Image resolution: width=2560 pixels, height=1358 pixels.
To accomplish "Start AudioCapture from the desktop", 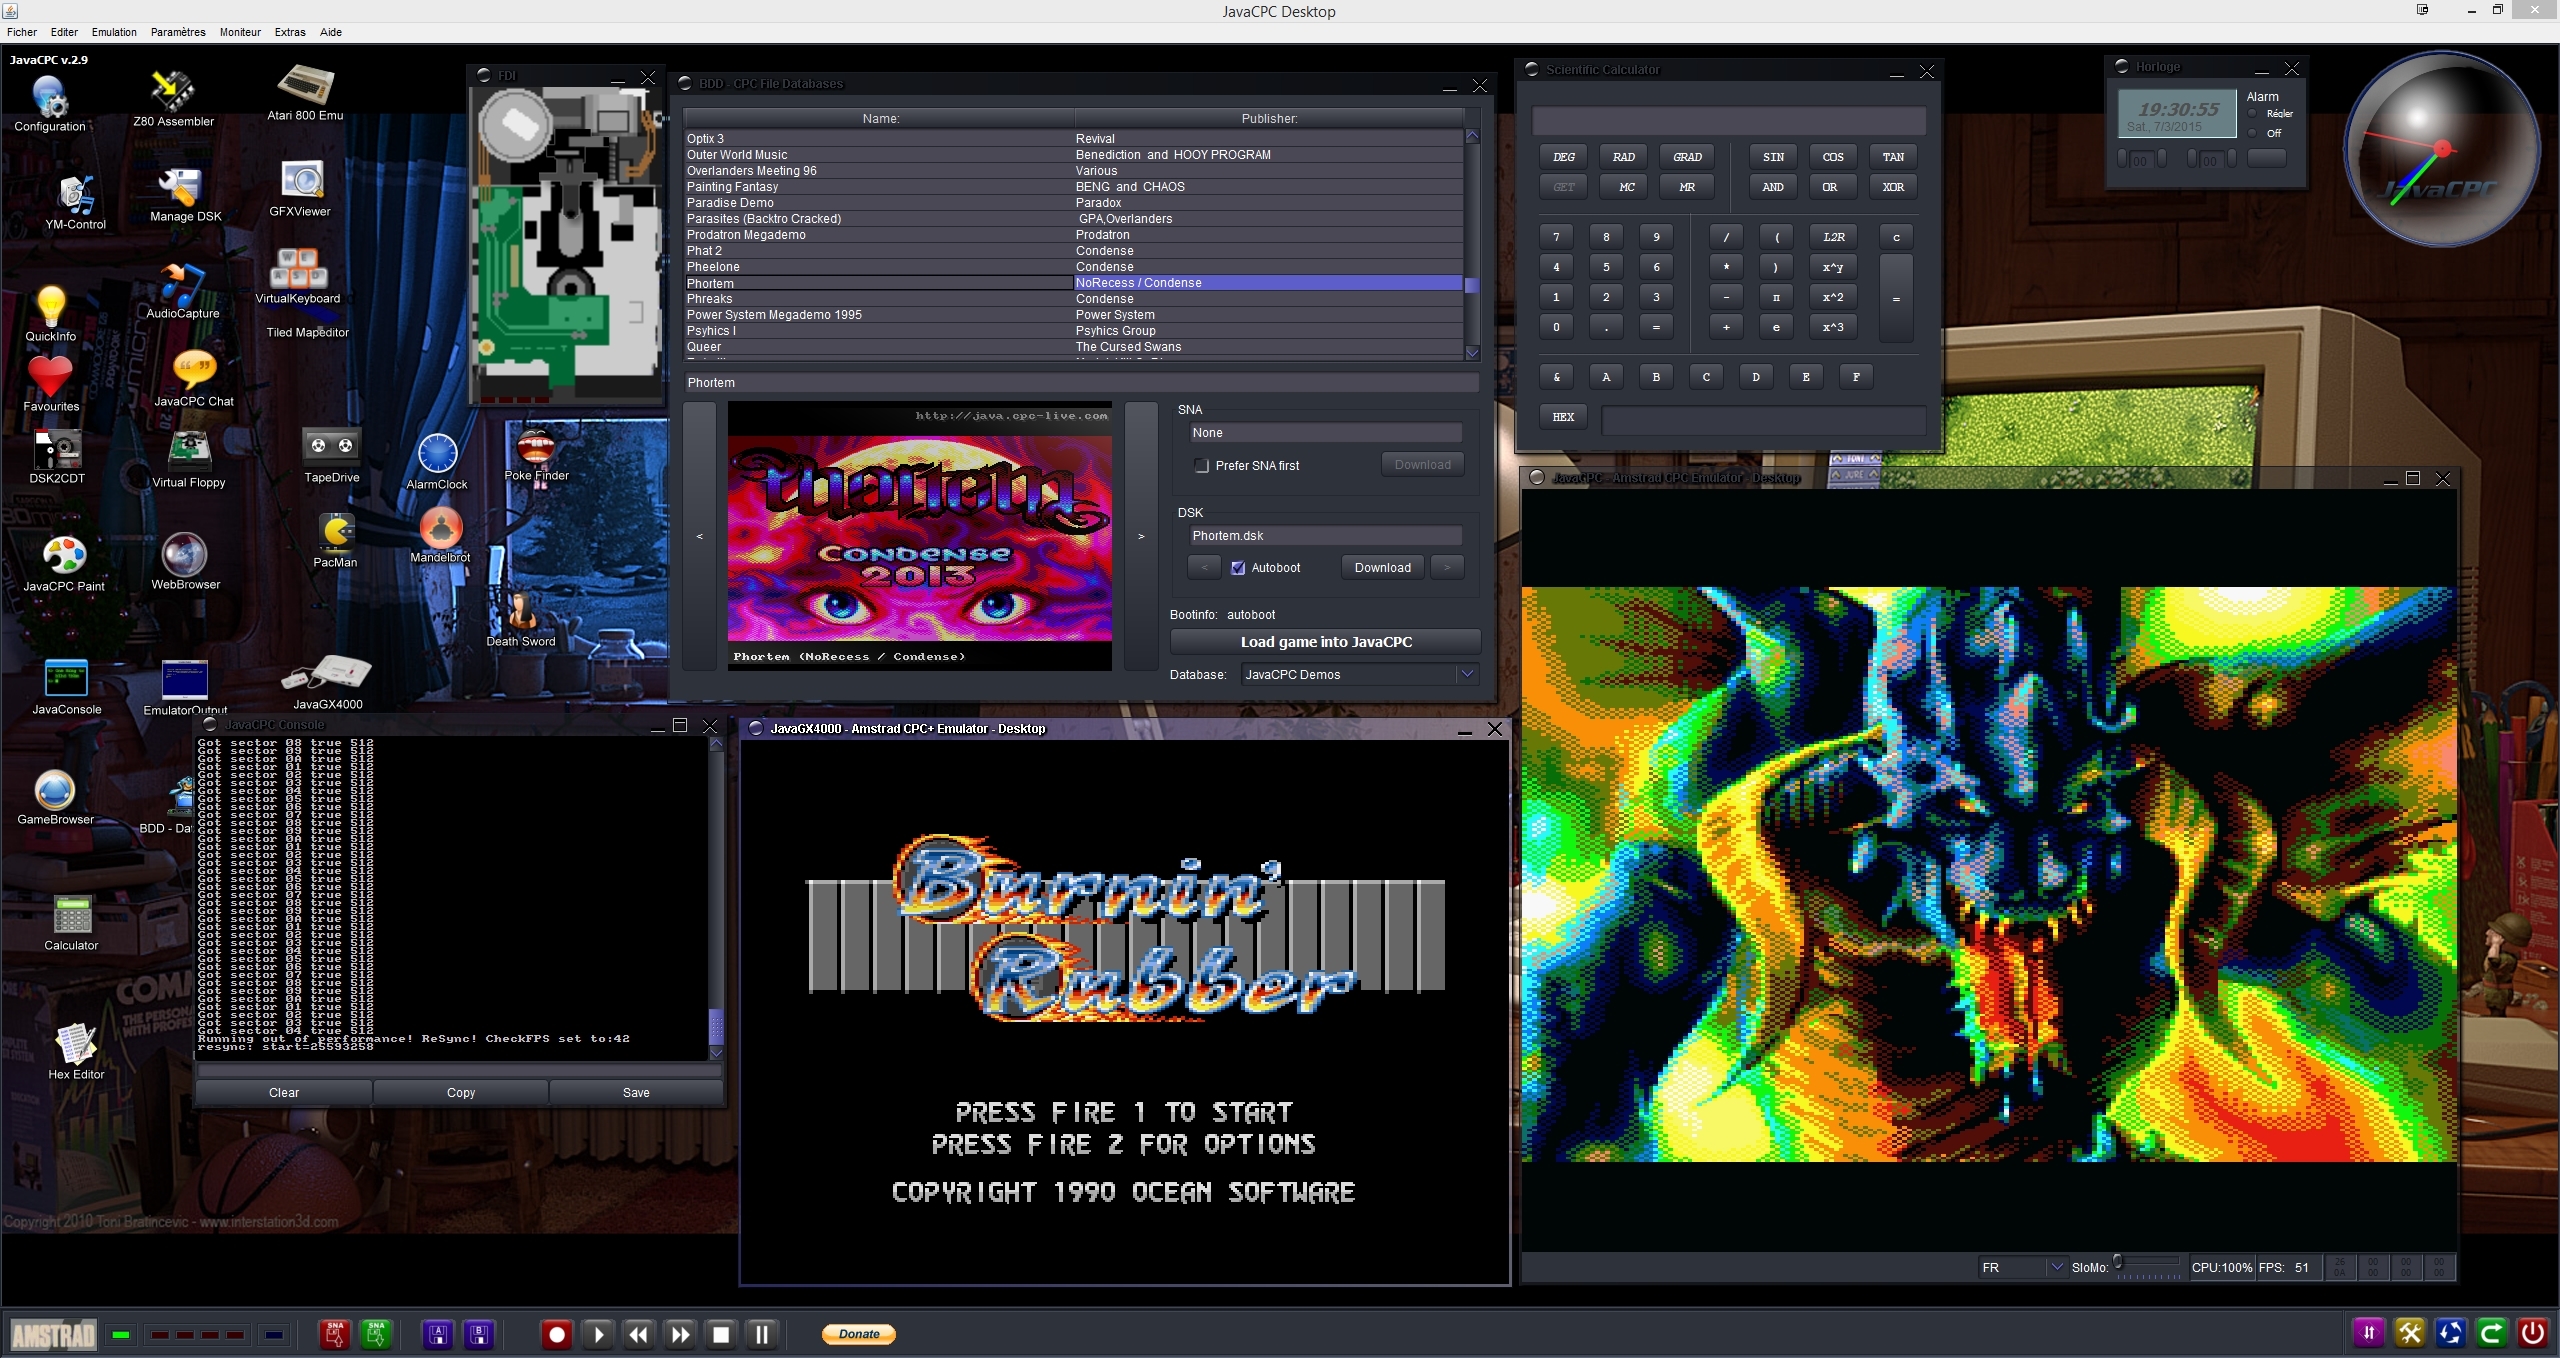I will coord(182,290).
